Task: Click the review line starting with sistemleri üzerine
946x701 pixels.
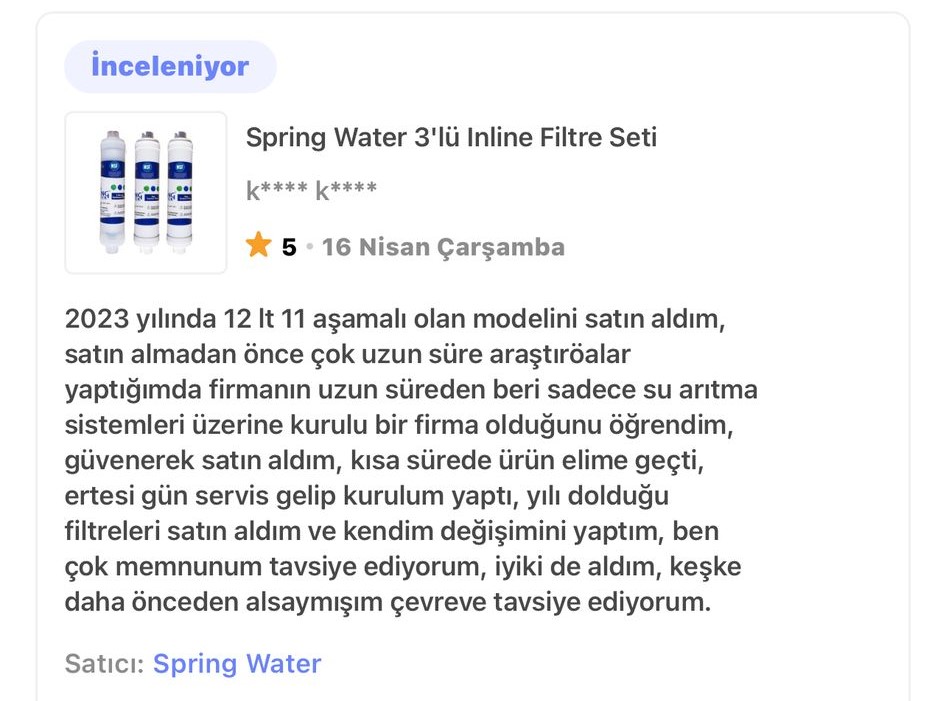Action: 399,425
